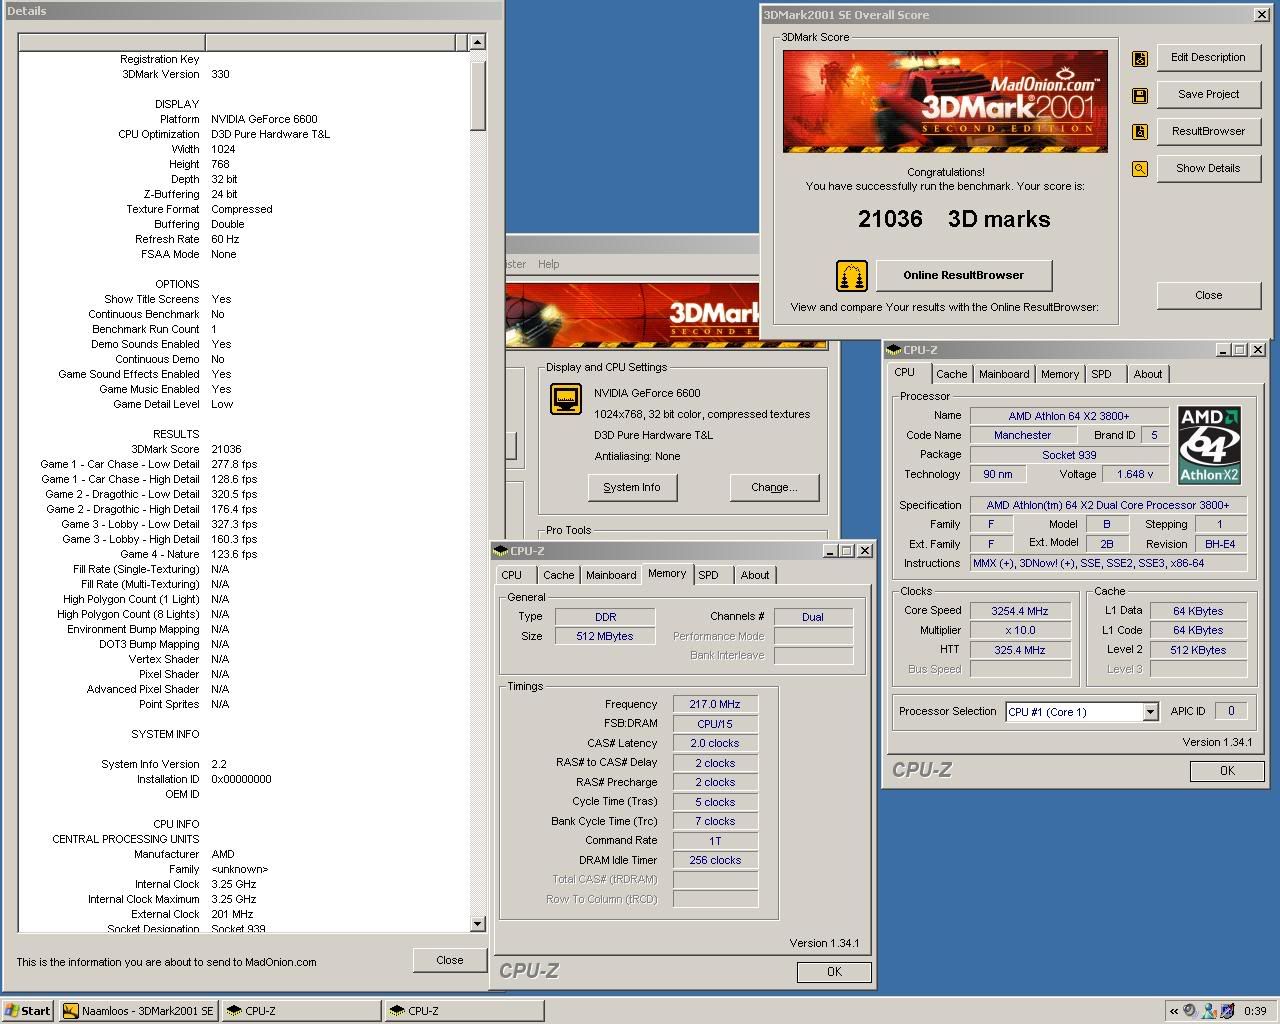The image size is (1280, 1024).
Task: Click the first system tray icon beside the arrows
Action: 1190,1011
